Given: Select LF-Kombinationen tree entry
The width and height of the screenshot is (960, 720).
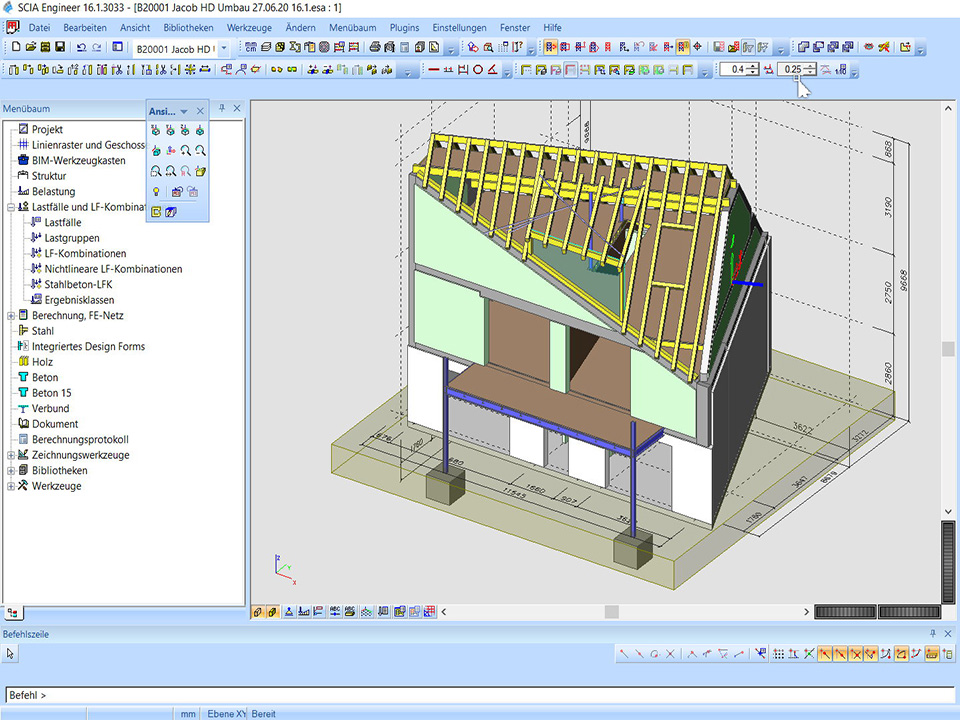Looking at the screenshot, I should click(85, 254).
